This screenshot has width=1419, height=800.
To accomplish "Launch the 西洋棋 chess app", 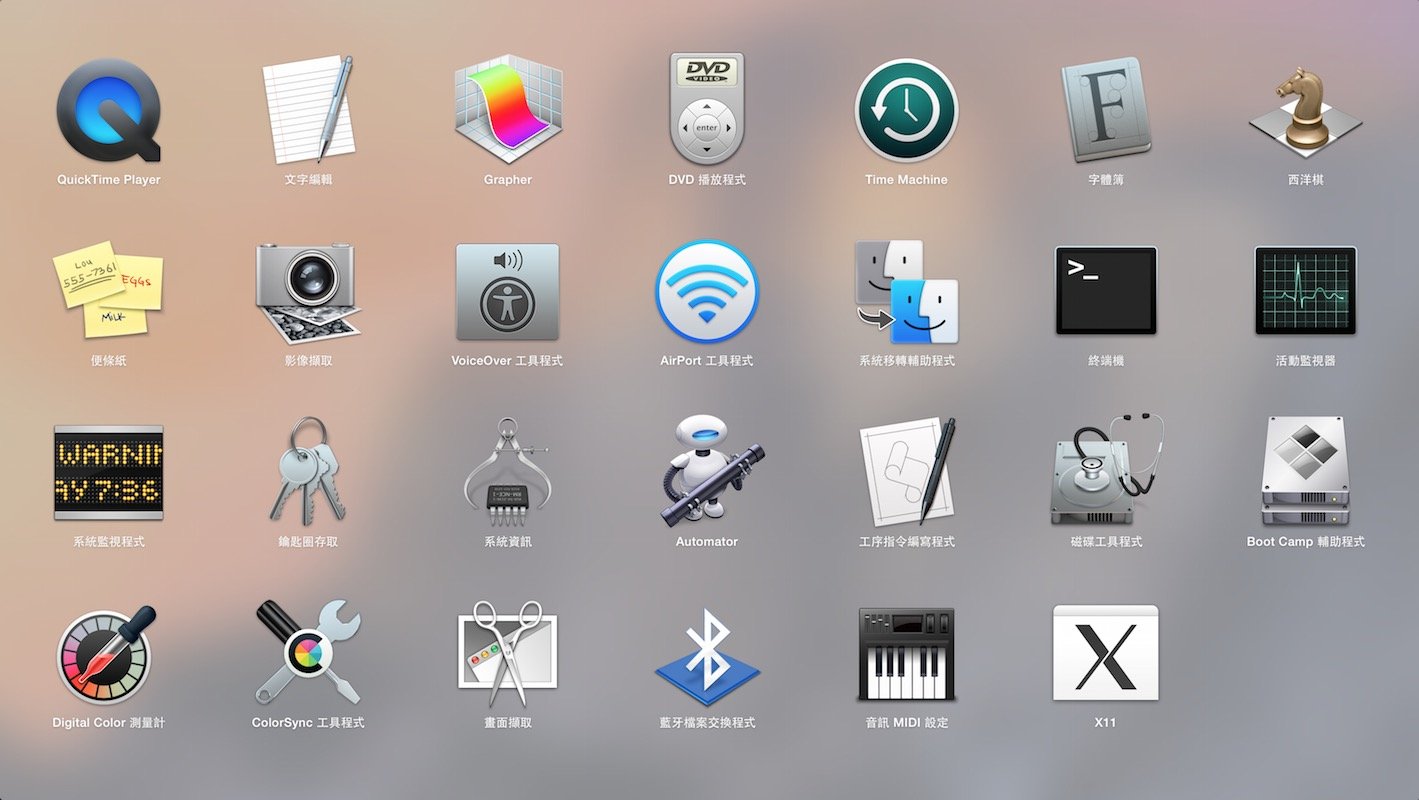I will point(1305,110).
